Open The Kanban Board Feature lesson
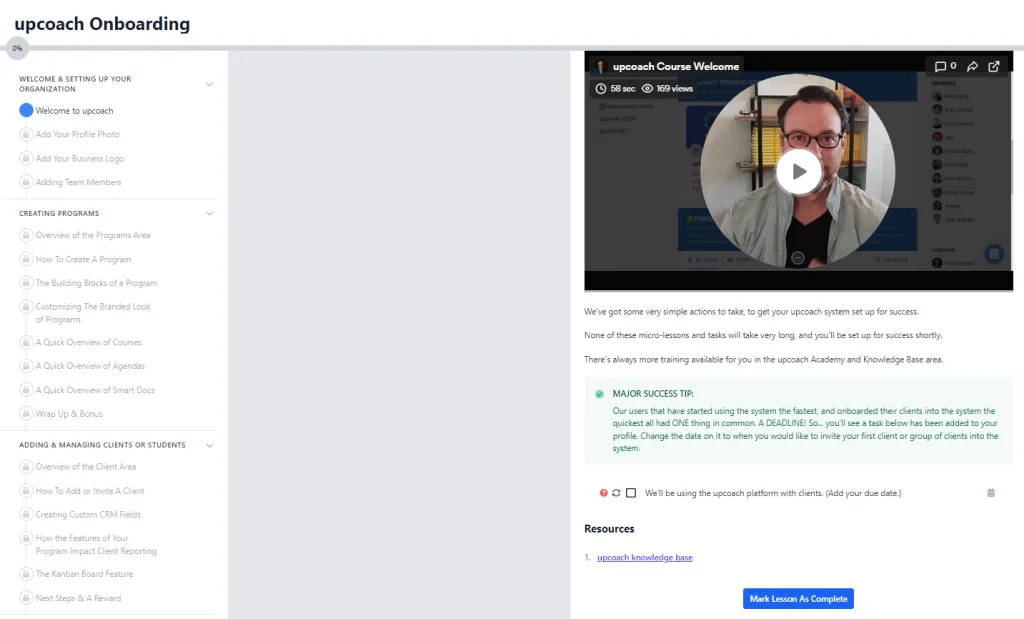 84,574
